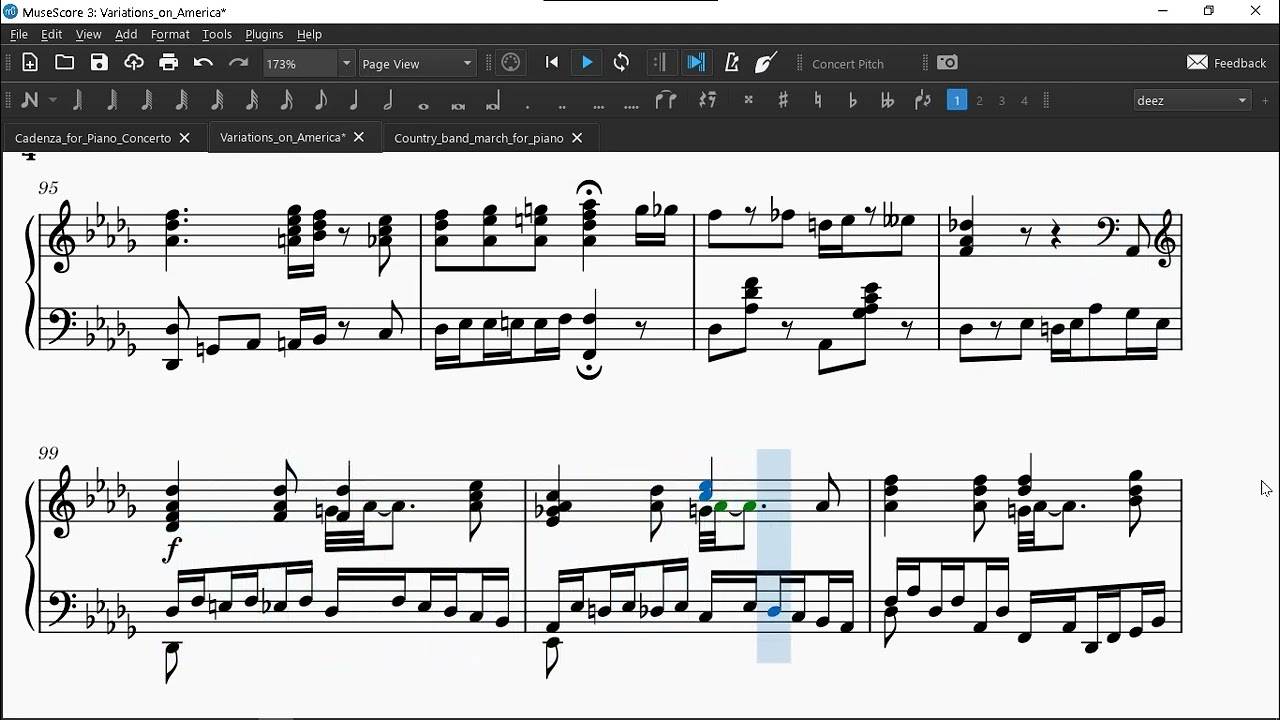Select the 64th note duration
The height and width of the screenshot is (720, 1280).
click(x=217, y=100)
